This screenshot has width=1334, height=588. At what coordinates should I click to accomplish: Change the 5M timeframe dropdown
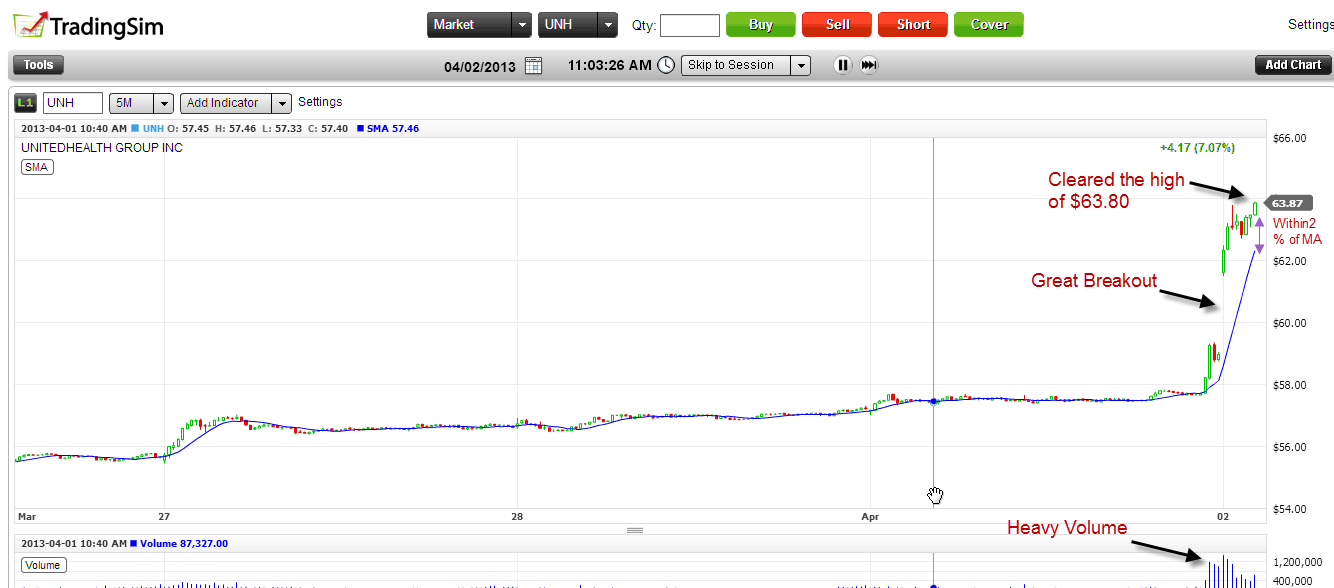pos(141,103)
